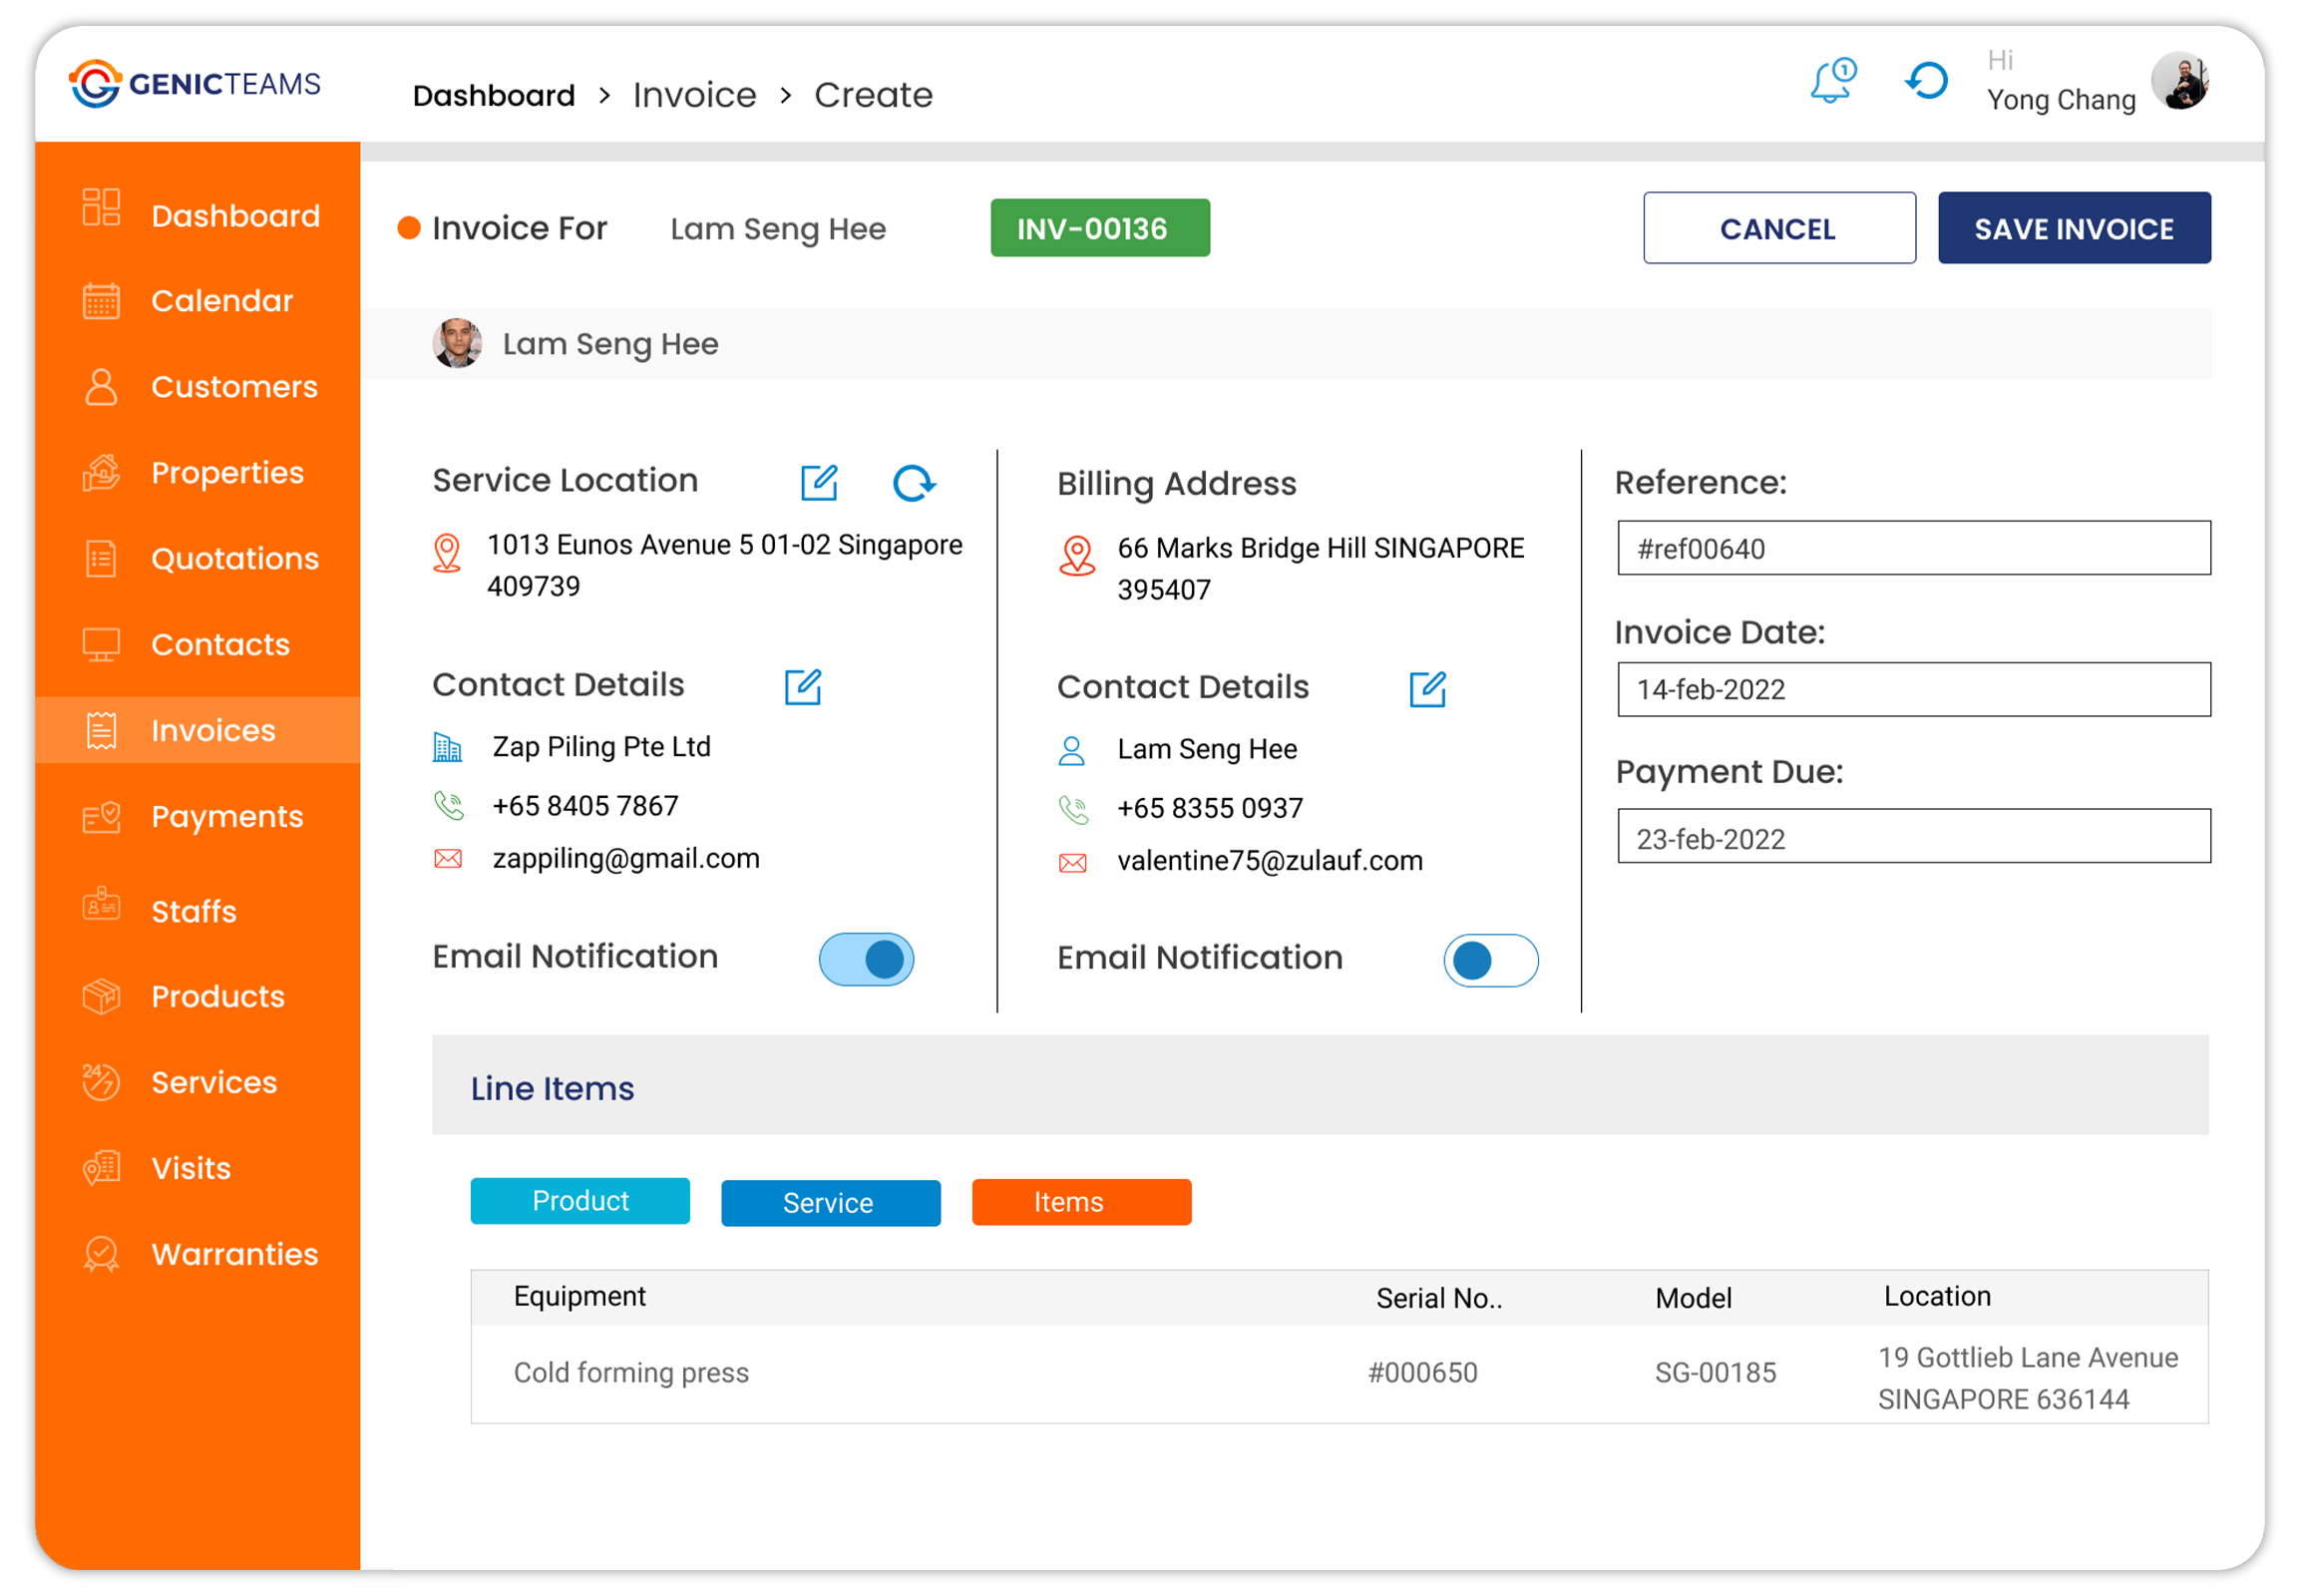Click valentine75@zulauf.com email text
The image size is (2304, 1596).
(1270, 861)
